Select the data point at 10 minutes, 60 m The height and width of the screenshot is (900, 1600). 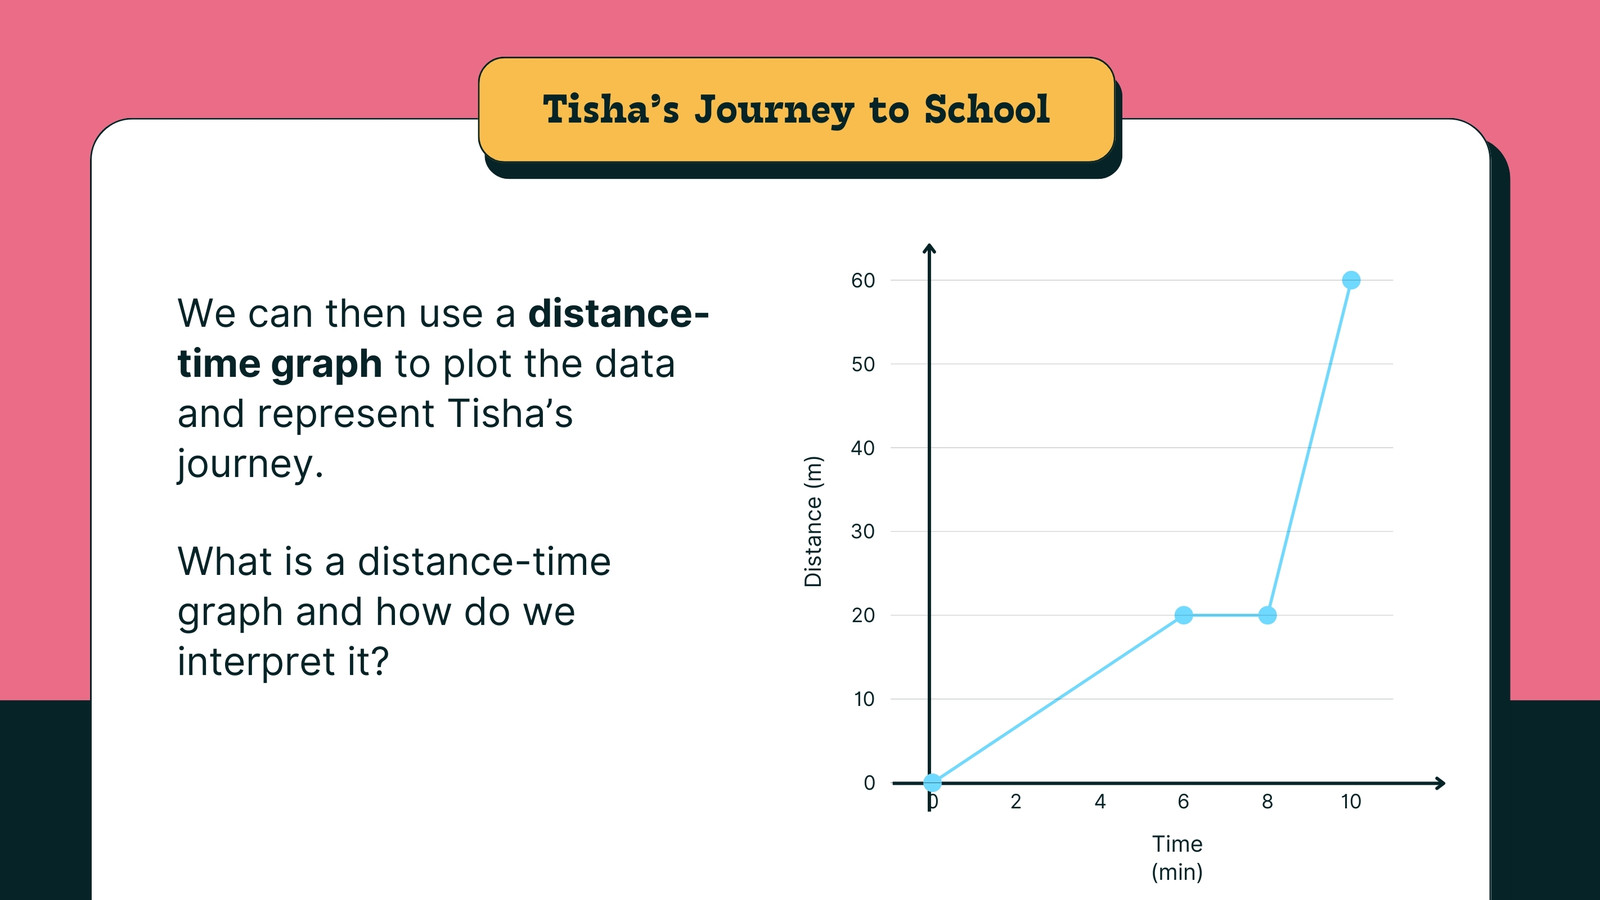[1351, 280]
